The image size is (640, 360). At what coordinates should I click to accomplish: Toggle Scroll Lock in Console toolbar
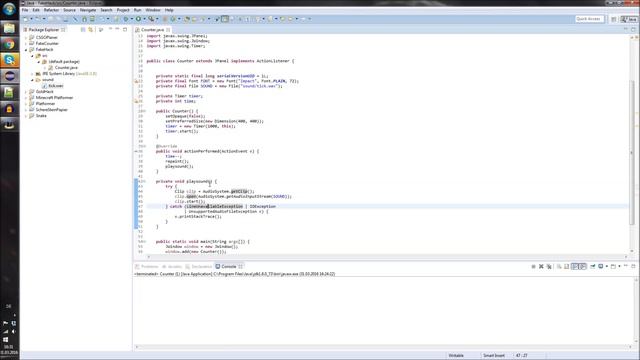[567, 267]
